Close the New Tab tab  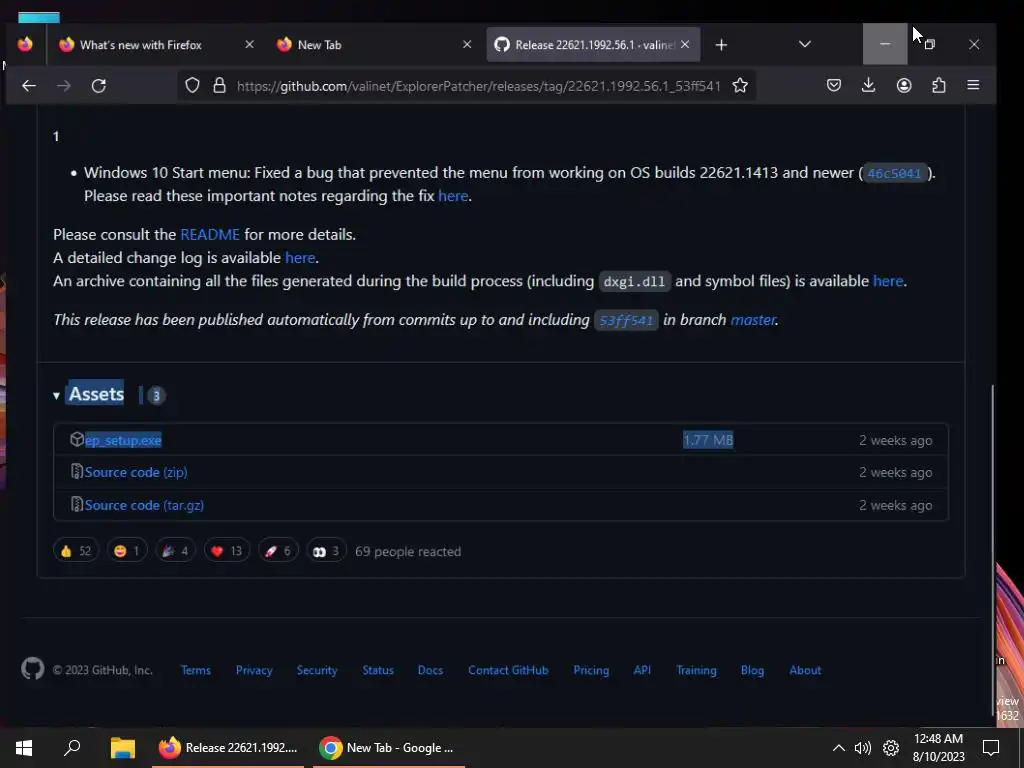point(467,44)
